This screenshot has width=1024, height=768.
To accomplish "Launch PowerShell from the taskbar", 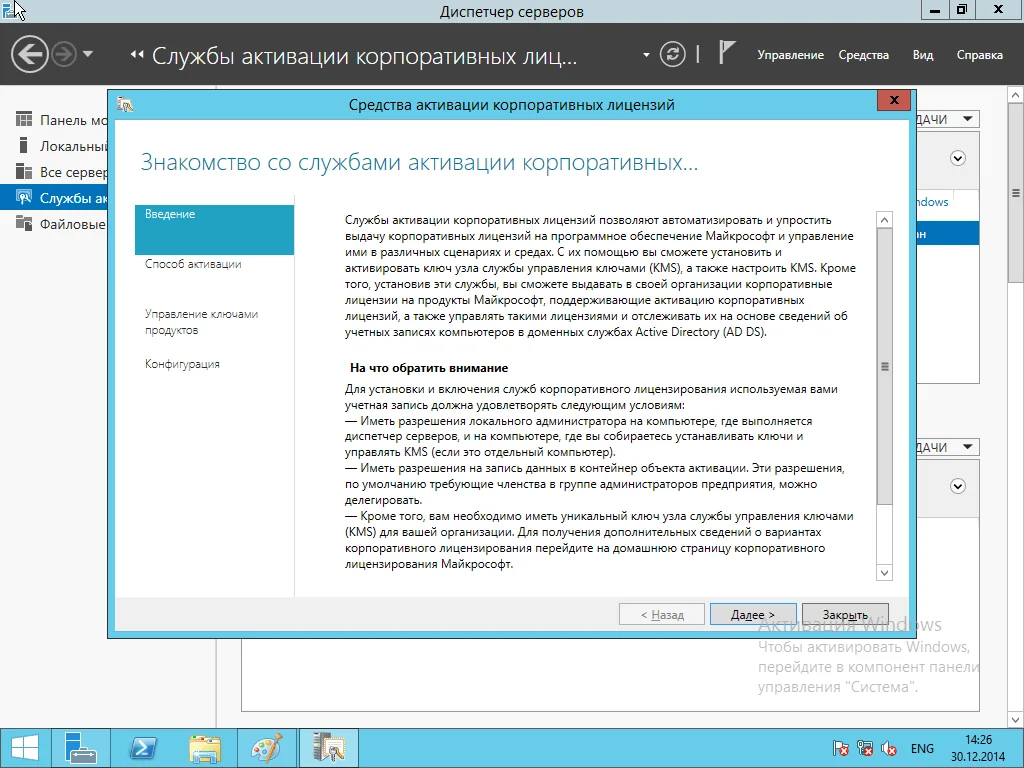I will pos(143,748).
